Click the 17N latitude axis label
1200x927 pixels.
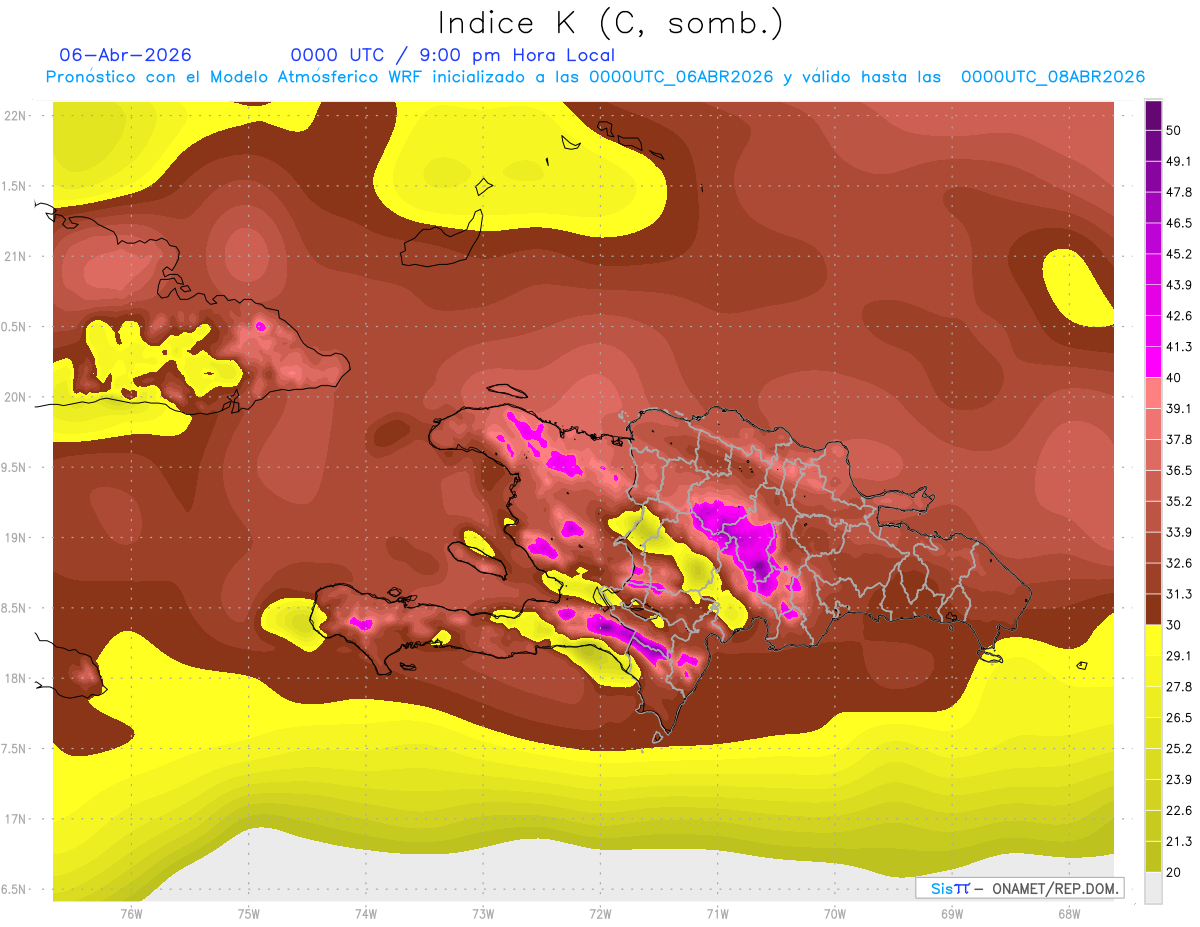point(15,819)
